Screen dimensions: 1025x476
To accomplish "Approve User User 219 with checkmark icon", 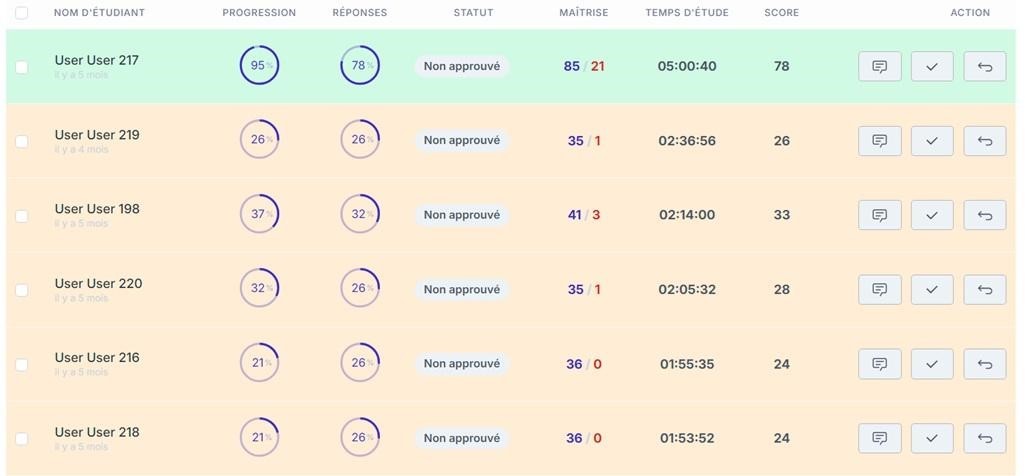I will (932, 141).
